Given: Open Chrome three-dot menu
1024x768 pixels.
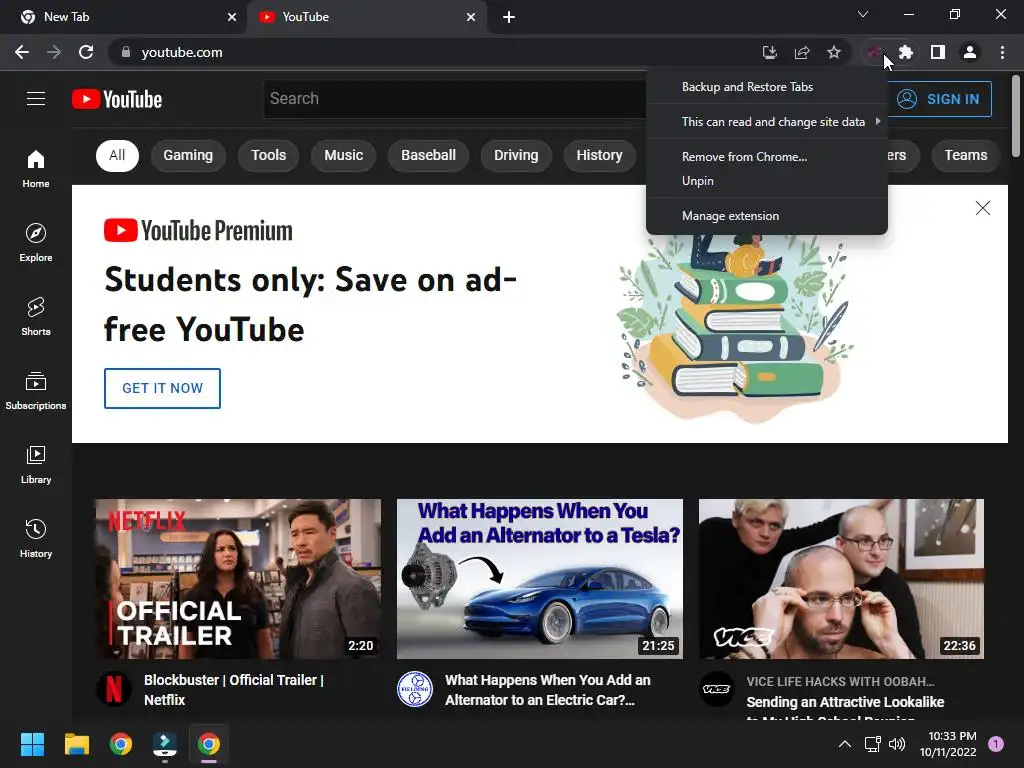Looking at the screenshot, I should pyautogui.click(x=1002, y=52).
